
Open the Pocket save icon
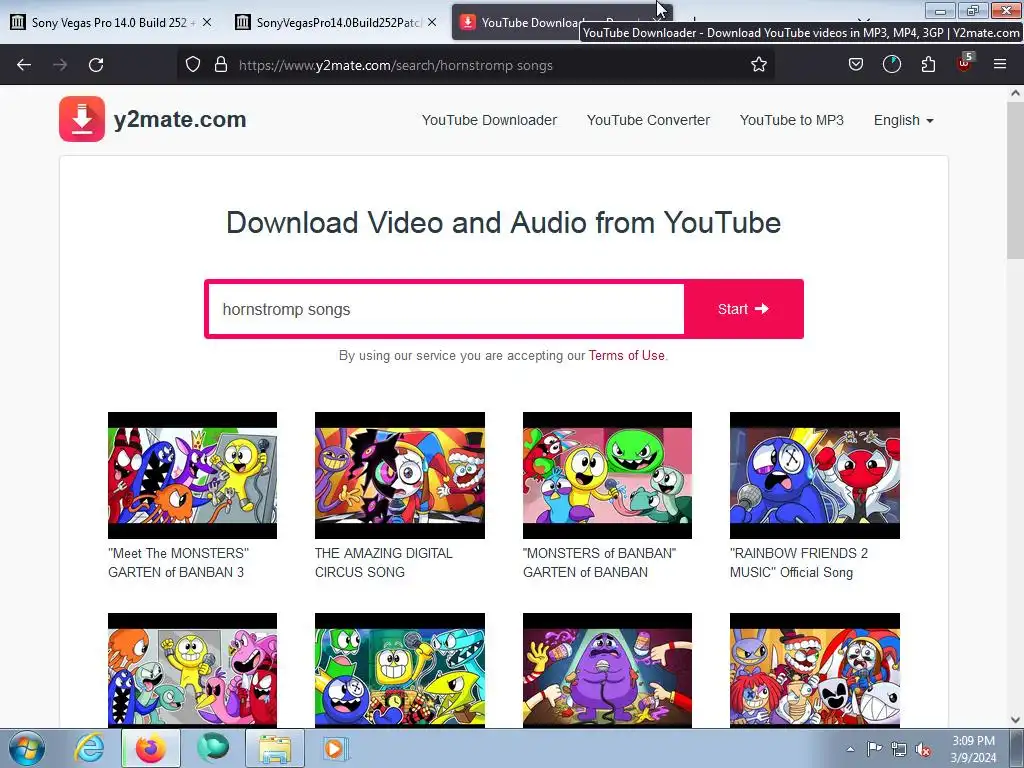click(x=856, y=65)
